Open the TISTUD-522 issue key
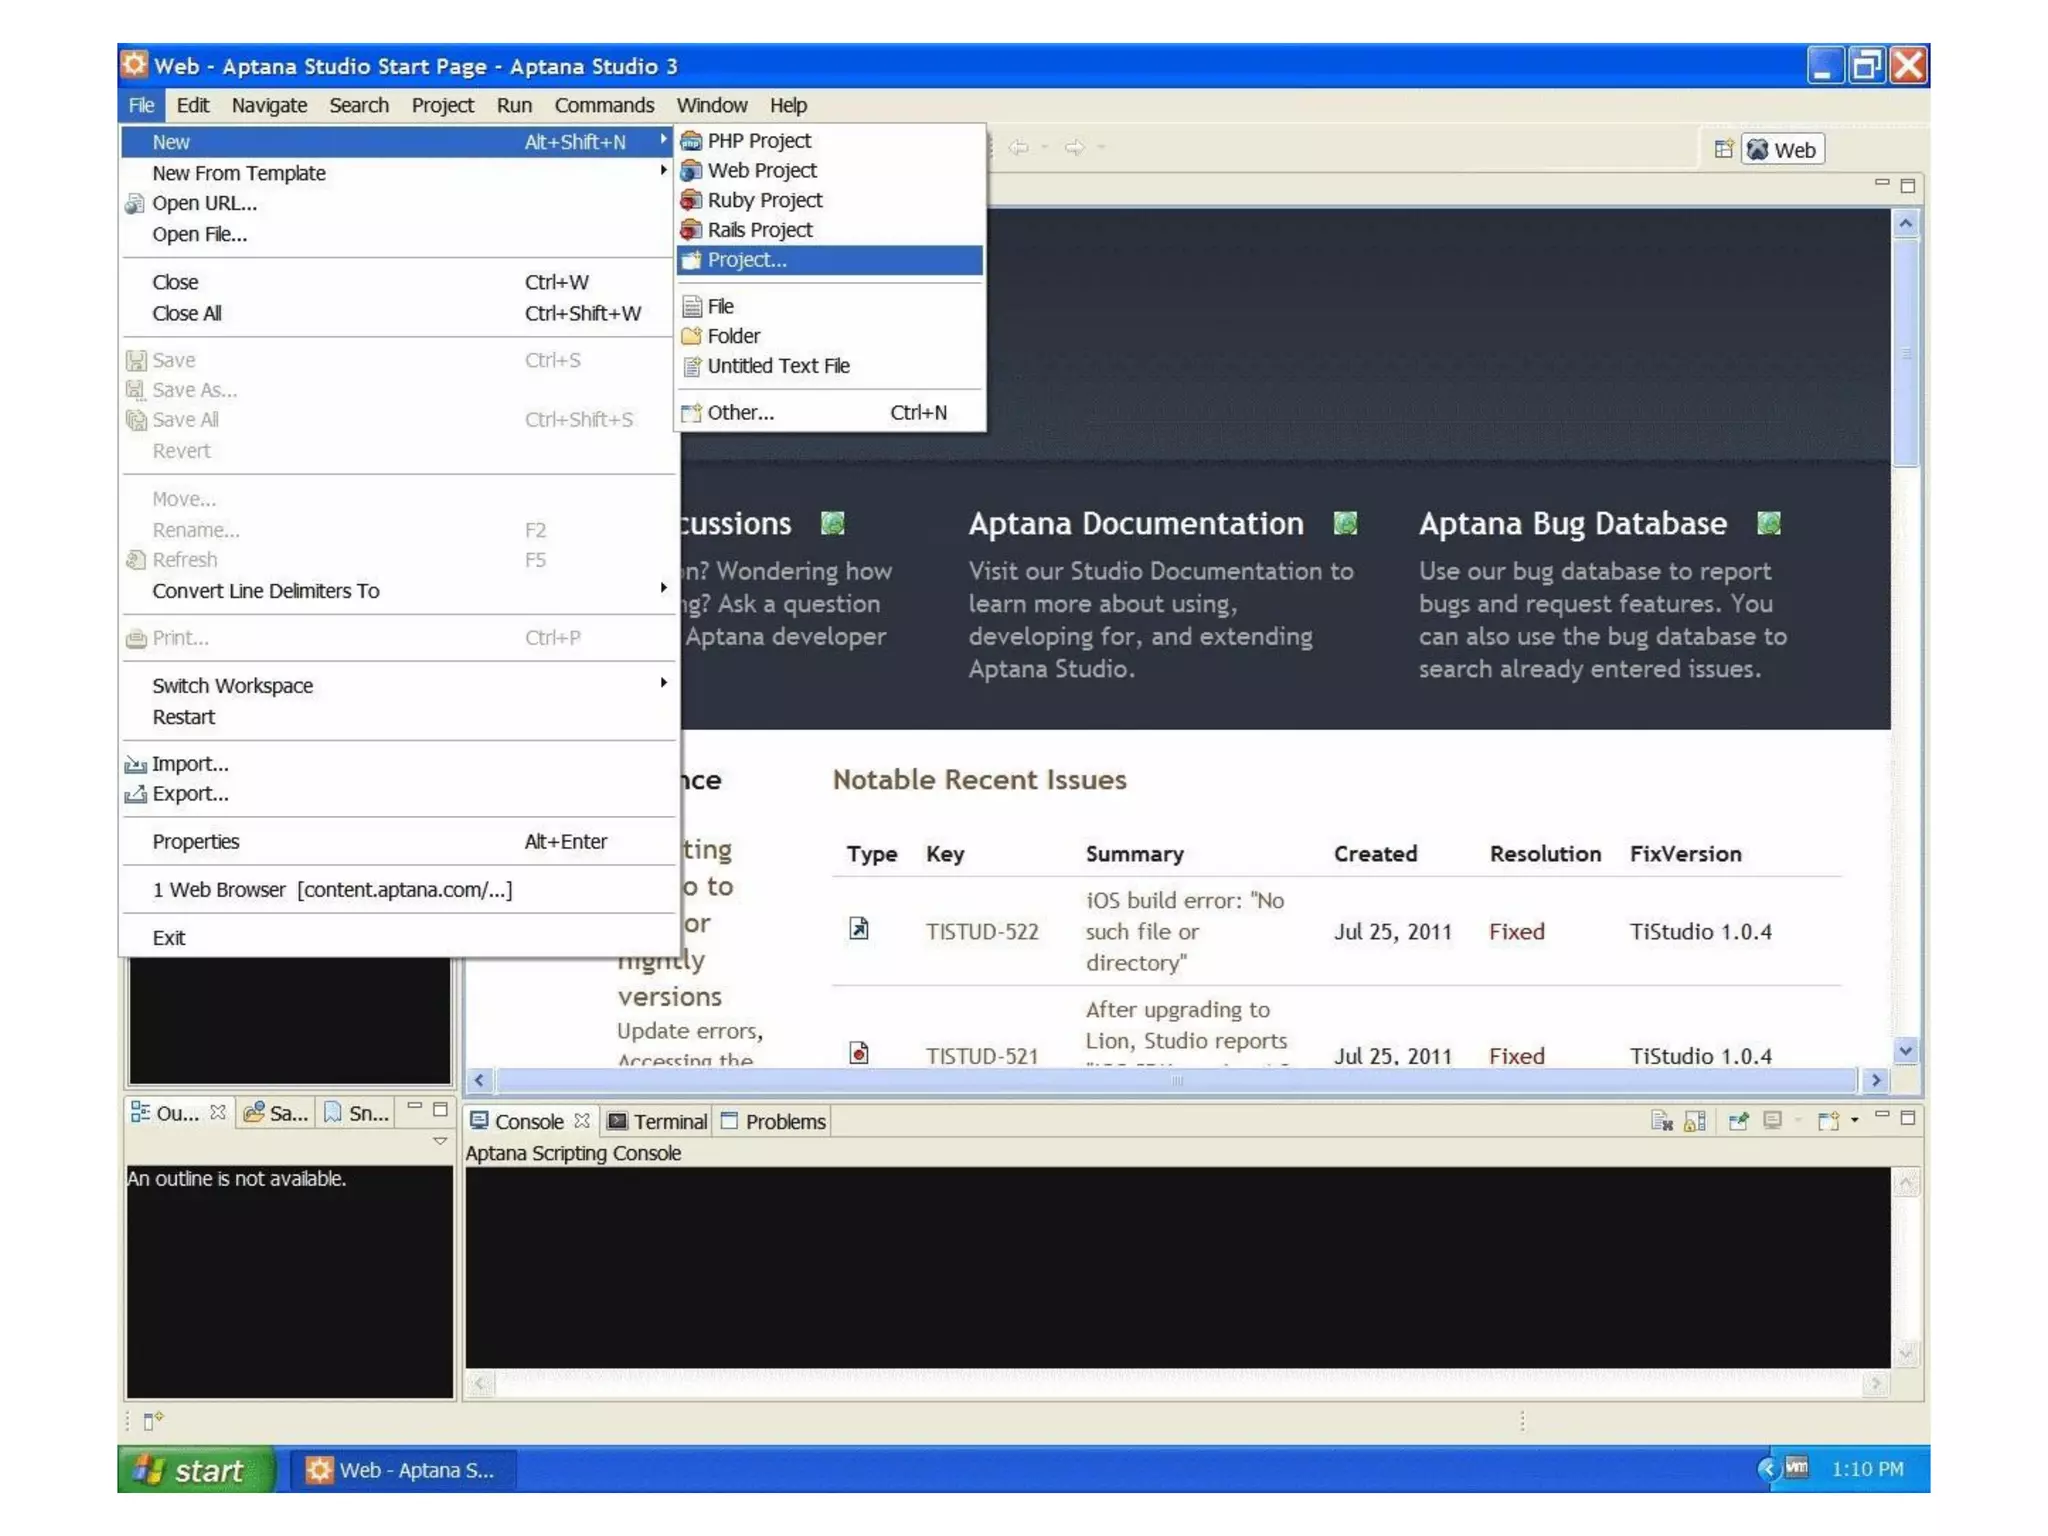The image size is (2048, 1536). [x=982, y=932]
